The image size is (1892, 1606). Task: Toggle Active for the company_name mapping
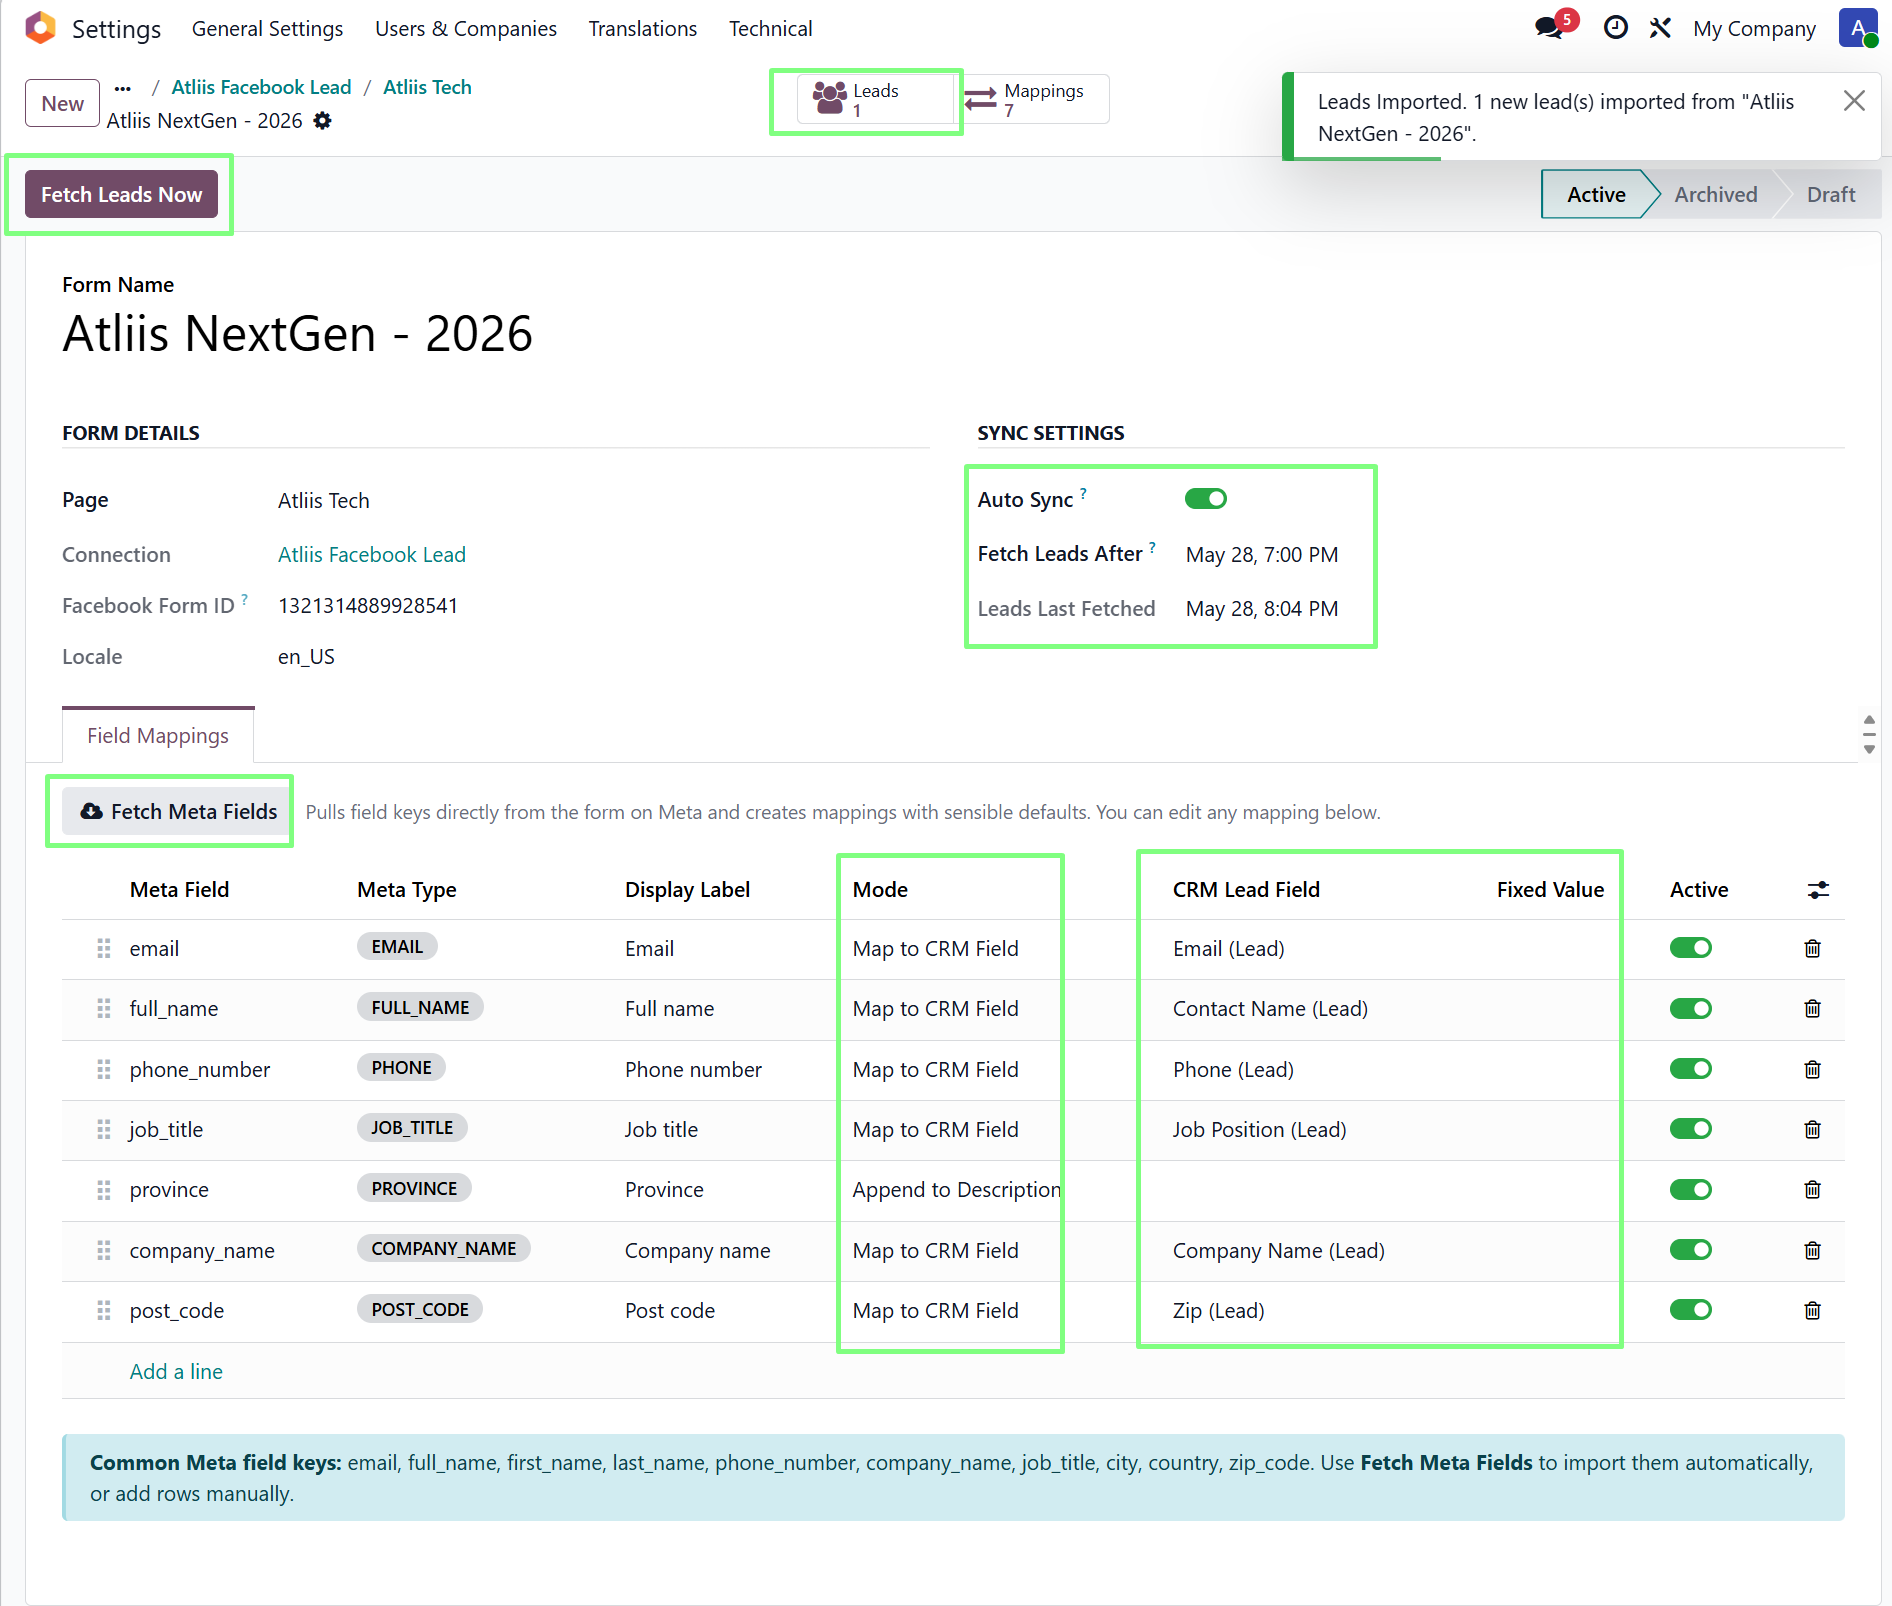pyautogui.click(x=1690, y=1249)
